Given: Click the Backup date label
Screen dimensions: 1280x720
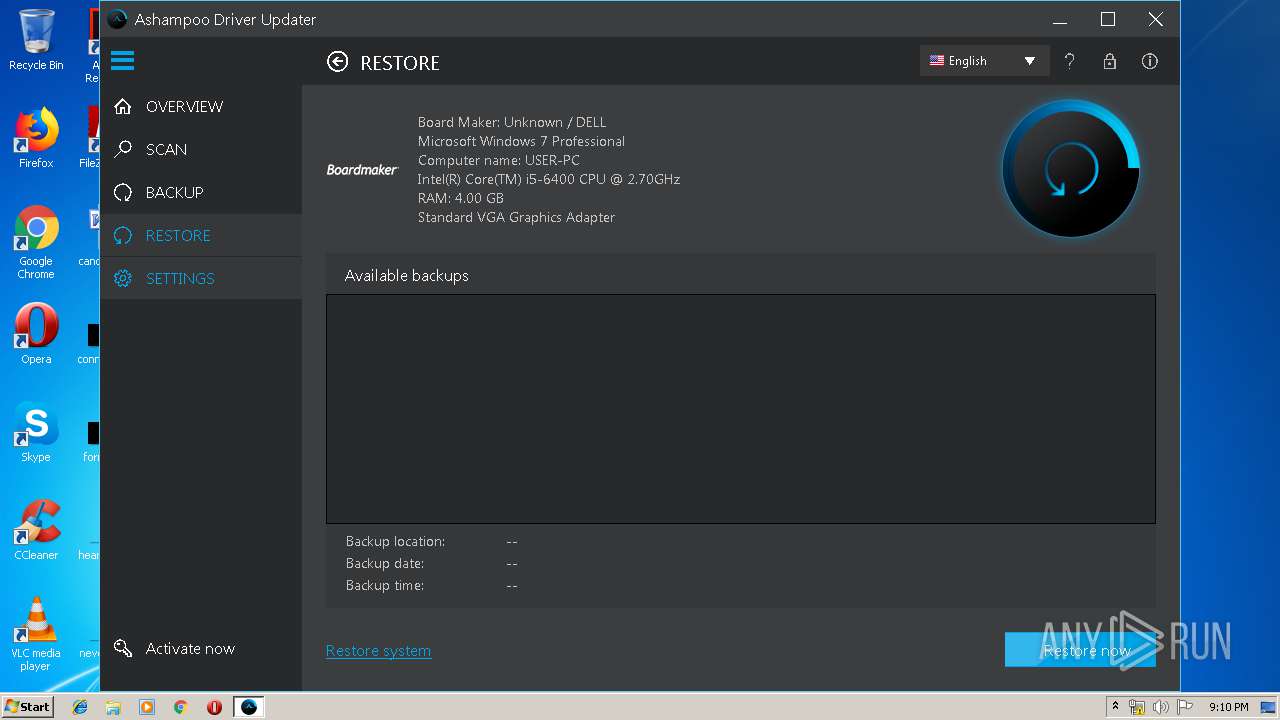Looking at the screenshot, I should coord(385,563).
